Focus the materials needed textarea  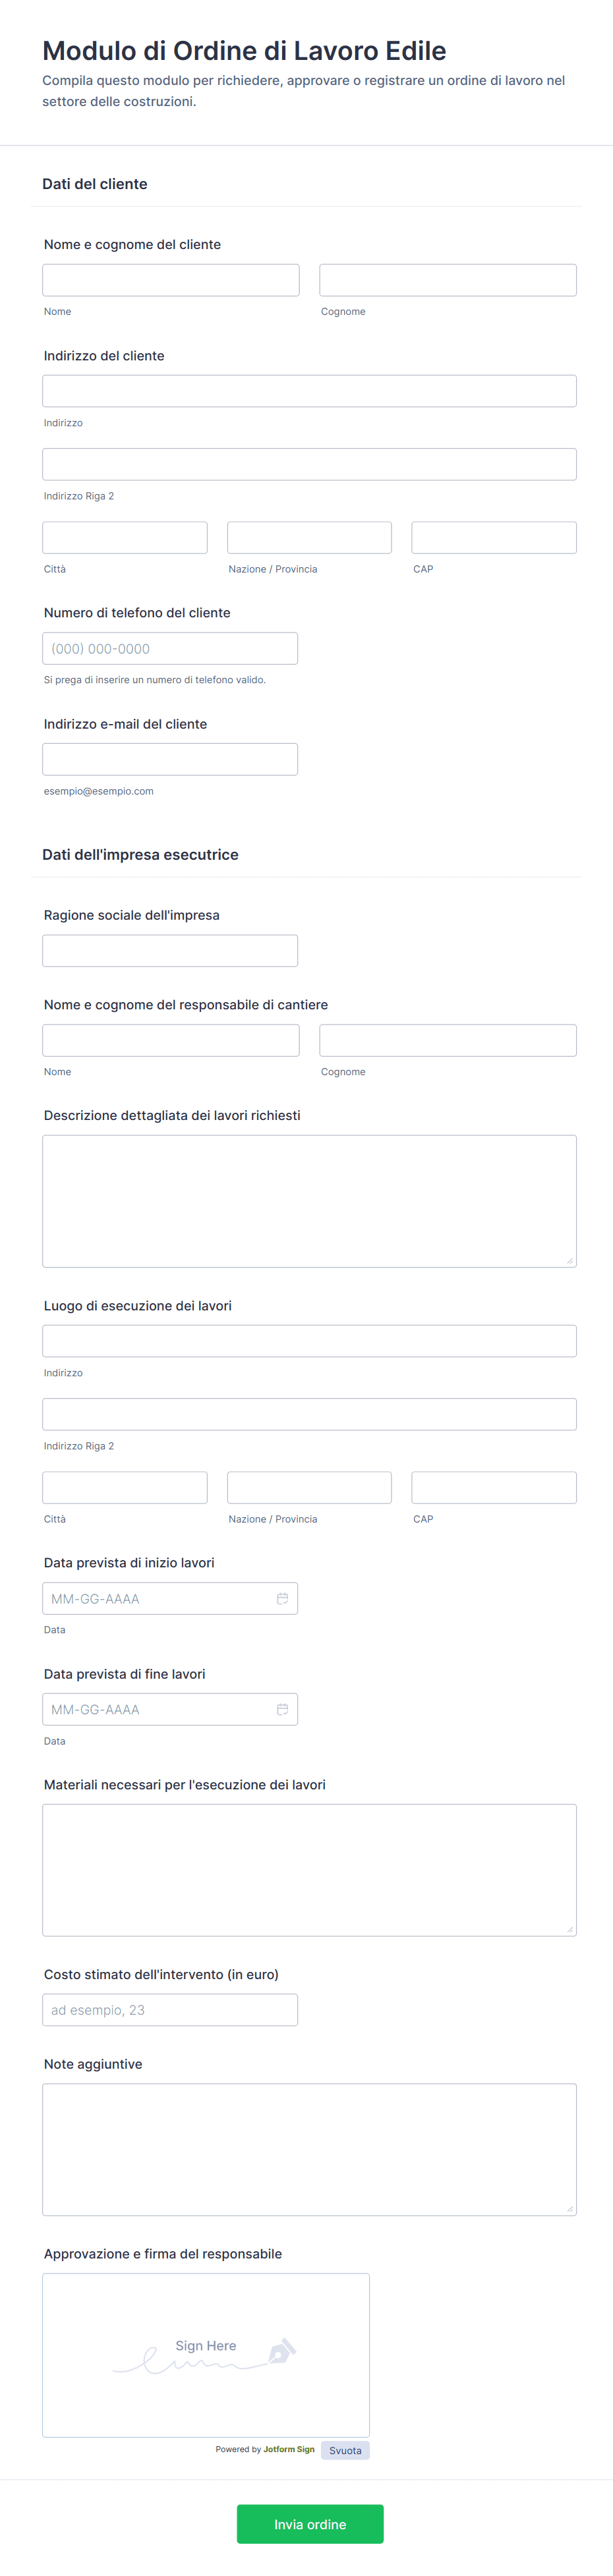[309, 1869]
